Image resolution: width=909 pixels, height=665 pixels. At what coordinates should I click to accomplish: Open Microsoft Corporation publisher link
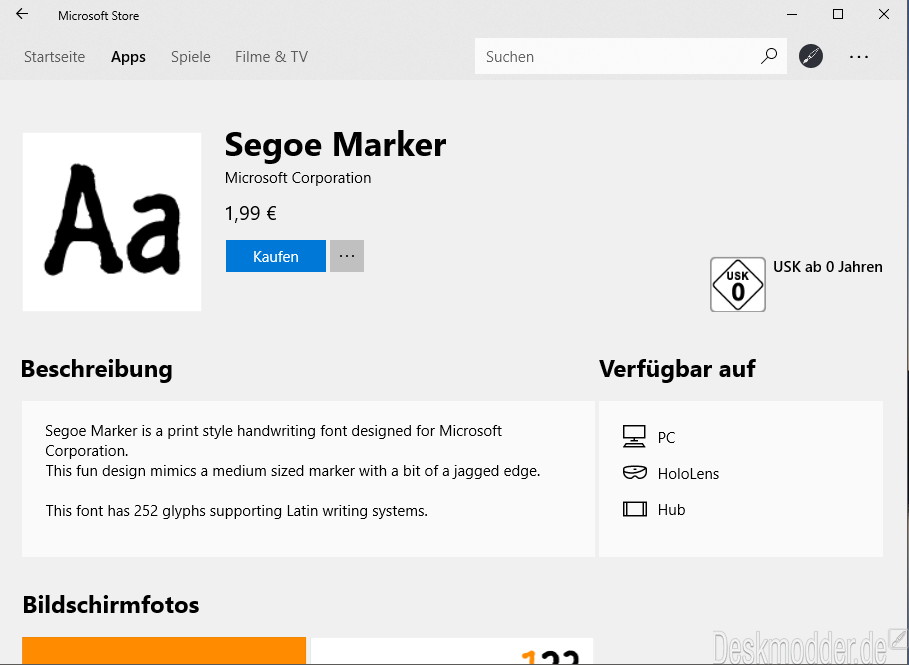point(298,178)
